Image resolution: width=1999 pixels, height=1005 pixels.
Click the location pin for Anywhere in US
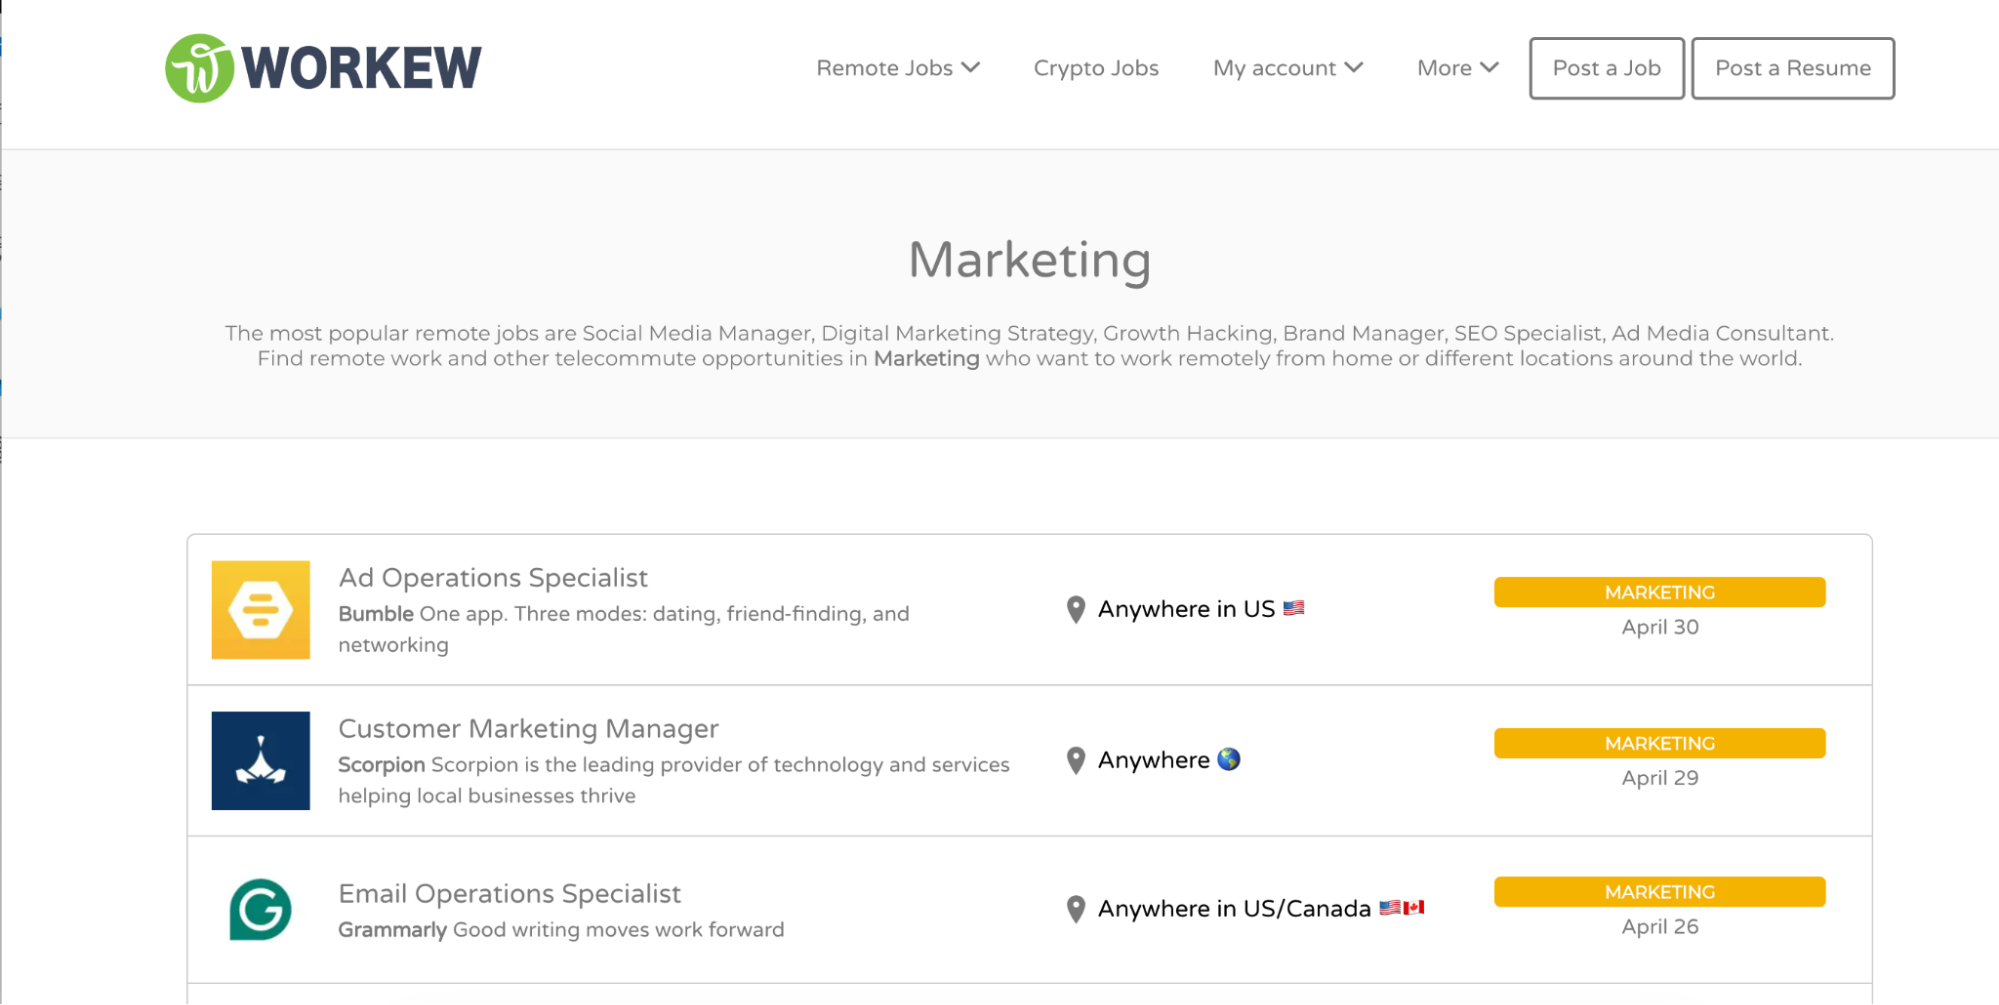click(x=1076, y=609)
